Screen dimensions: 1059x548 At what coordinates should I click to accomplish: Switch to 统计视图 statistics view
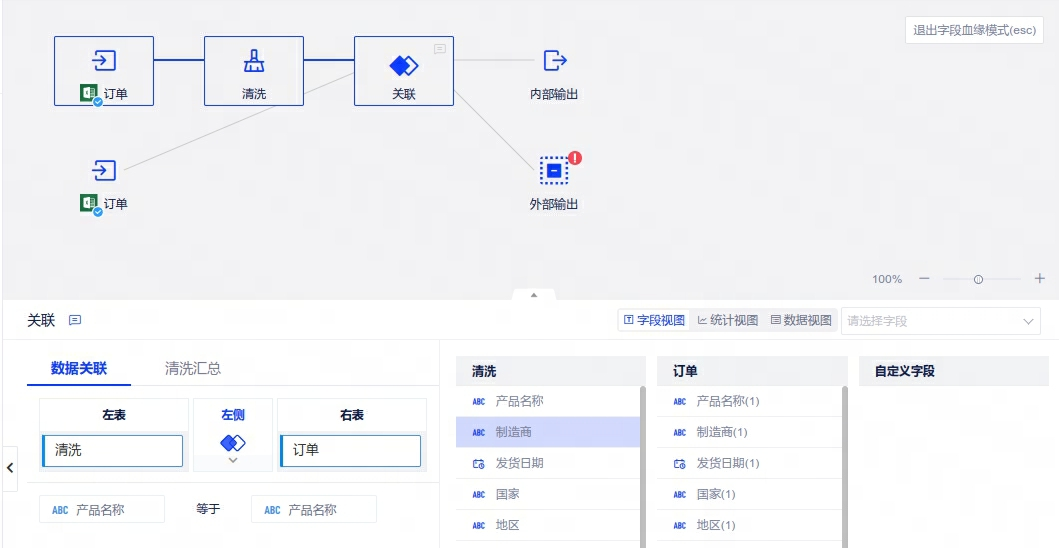pos(727,321)
